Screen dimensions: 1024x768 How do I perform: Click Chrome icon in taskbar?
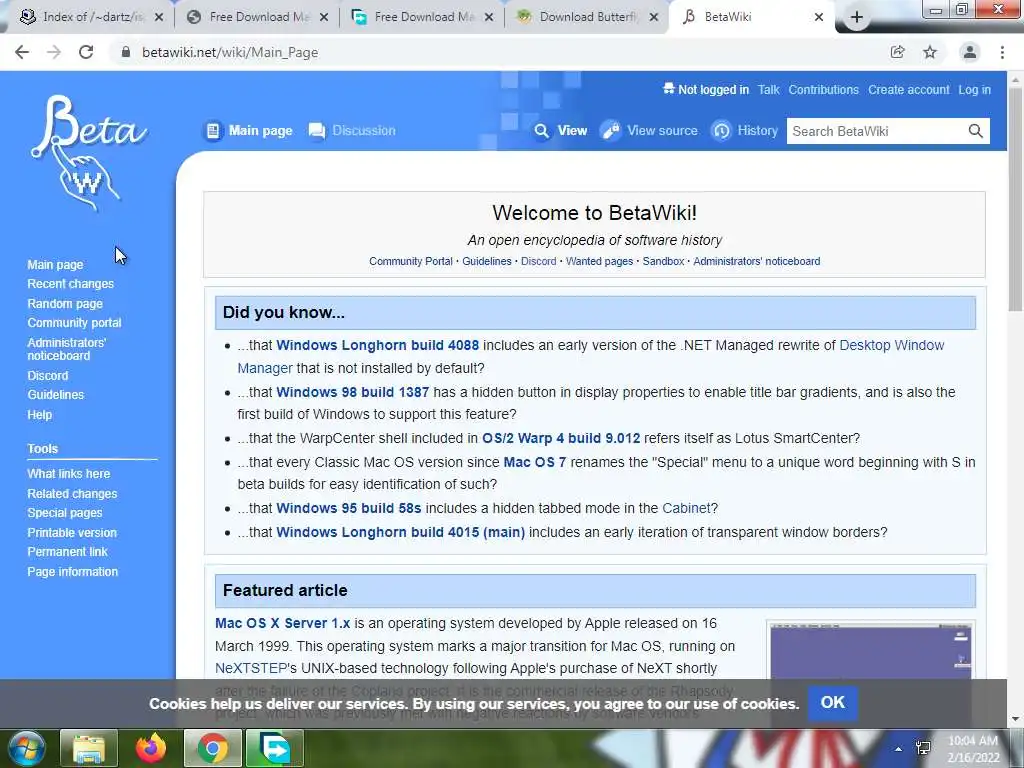tap(213, 748)
